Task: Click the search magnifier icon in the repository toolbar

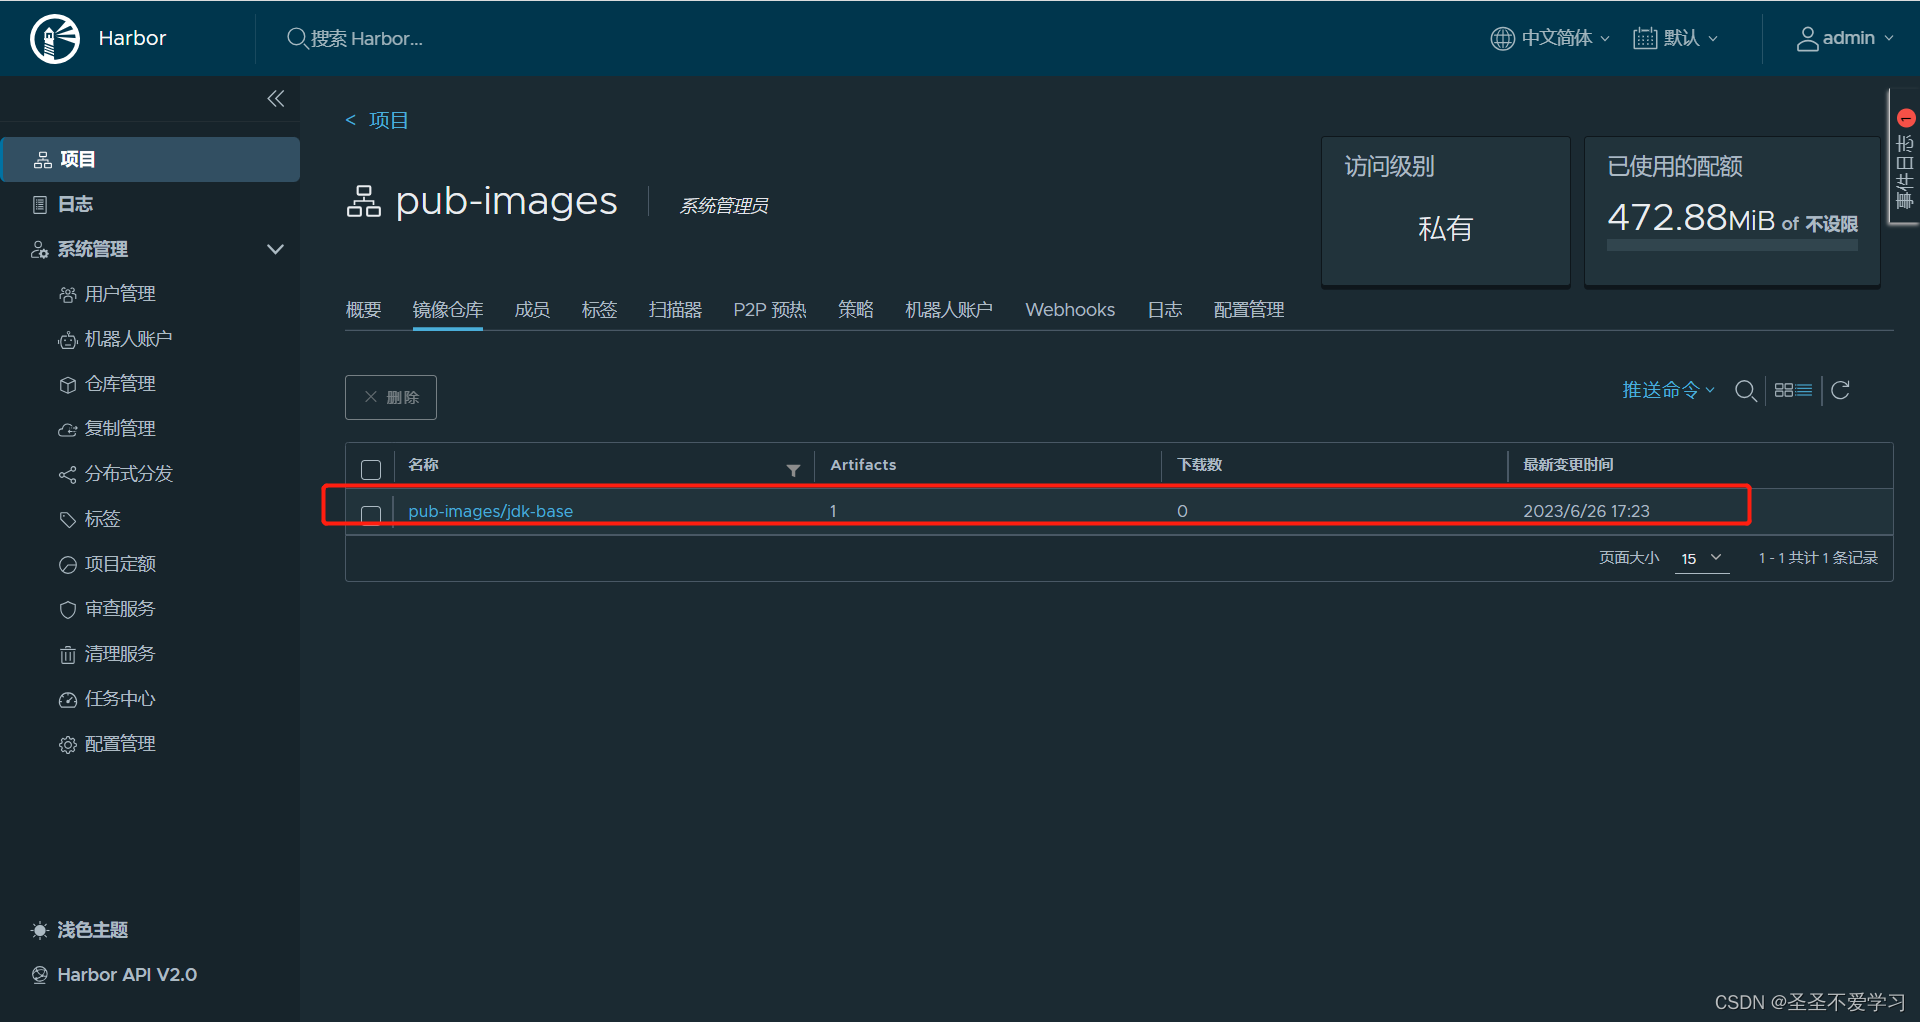Action: click(x=1746, y=391)
